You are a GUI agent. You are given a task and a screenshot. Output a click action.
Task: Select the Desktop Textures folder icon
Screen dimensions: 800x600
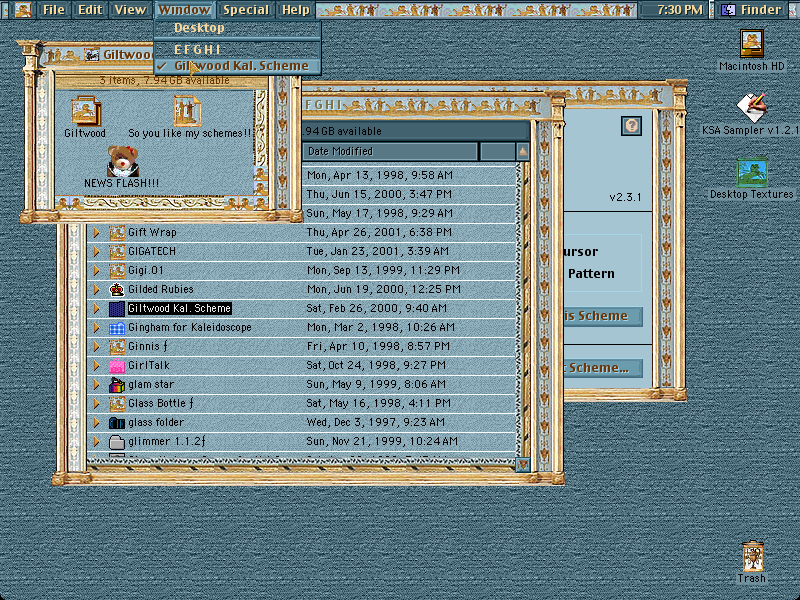tap(752, 172)
